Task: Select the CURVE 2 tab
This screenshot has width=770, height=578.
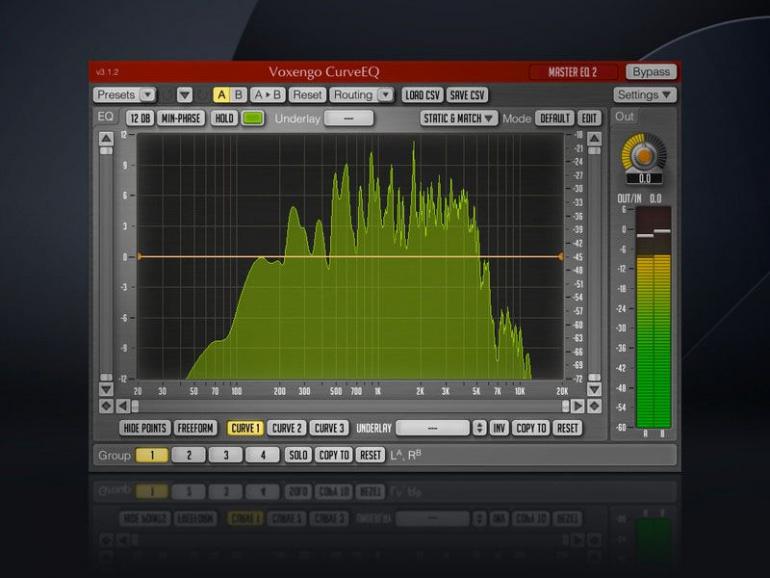Action: pos(287,428)
